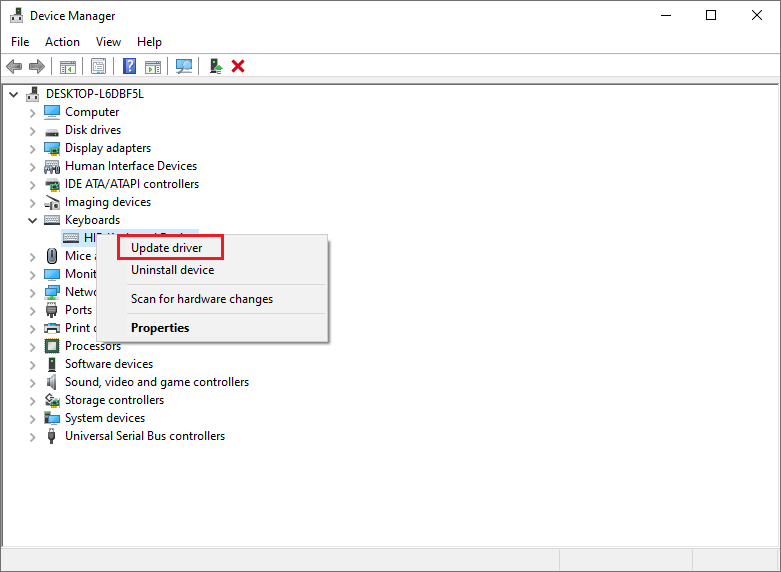Screen dimensions: 781x572
Task: Click the blue Help question mark icon
Action: pos(129,66)
